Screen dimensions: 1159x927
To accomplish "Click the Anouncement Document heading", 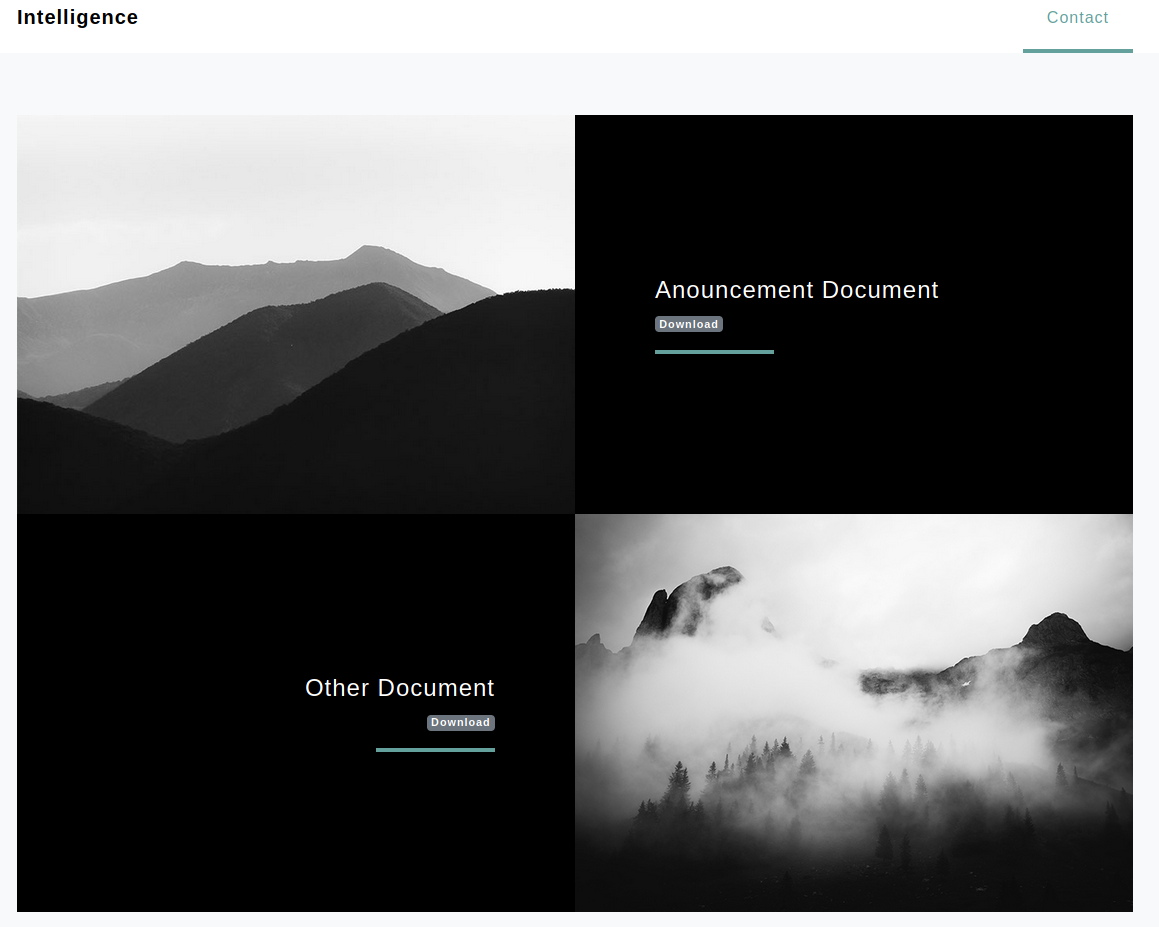I will [x=796, y=290].
